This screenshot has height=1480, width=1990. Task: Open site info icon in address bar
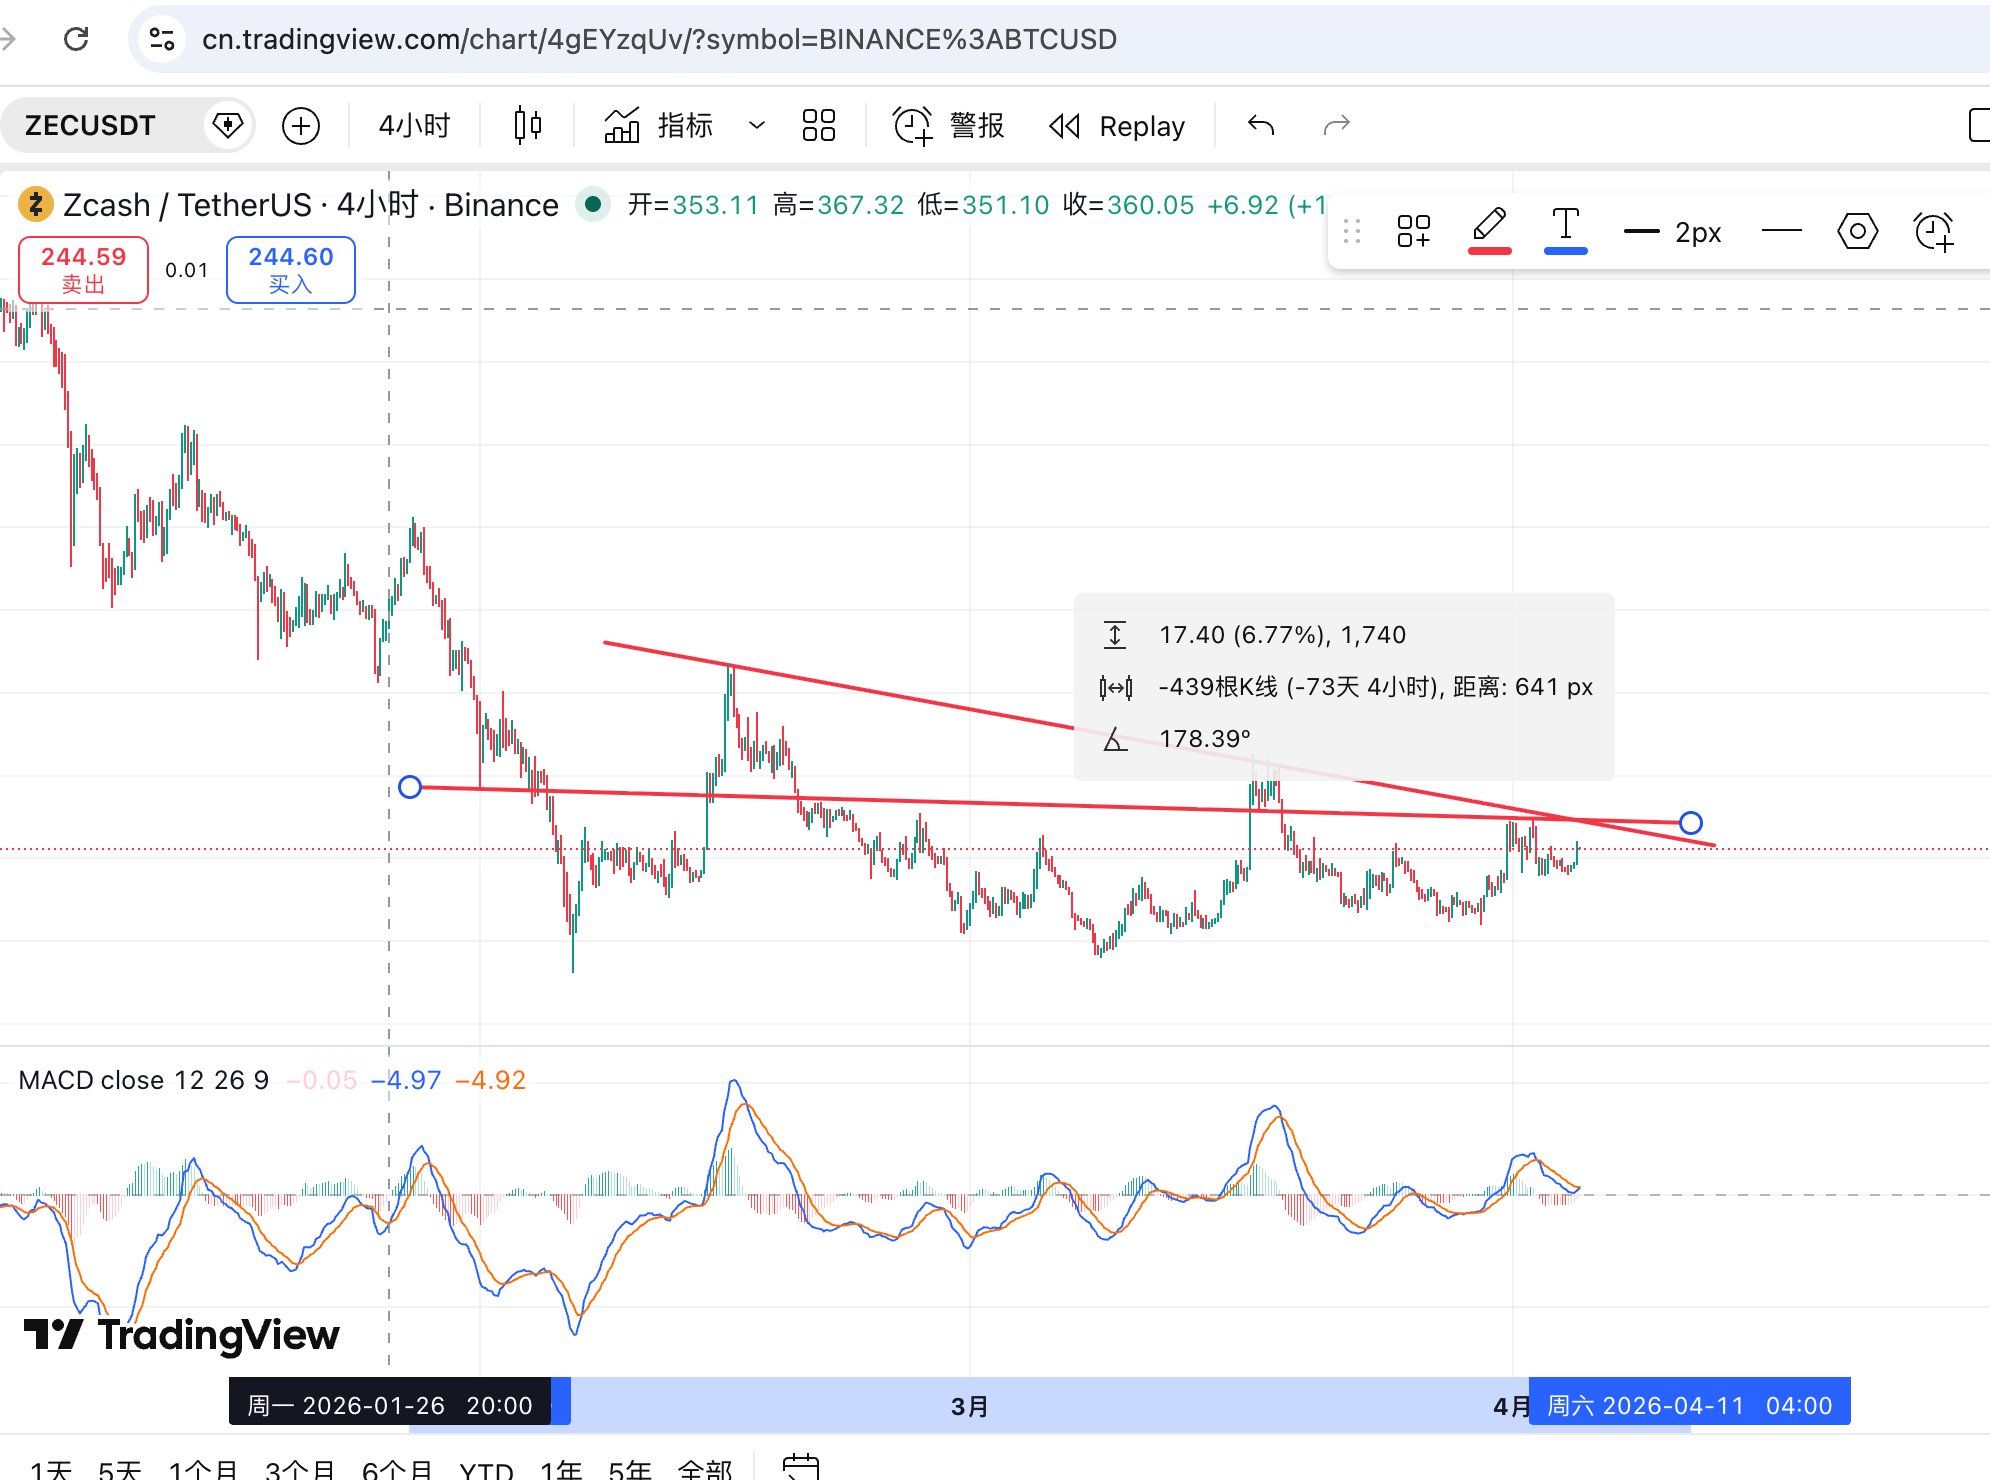pyautogui.click(x=162, y=39)
